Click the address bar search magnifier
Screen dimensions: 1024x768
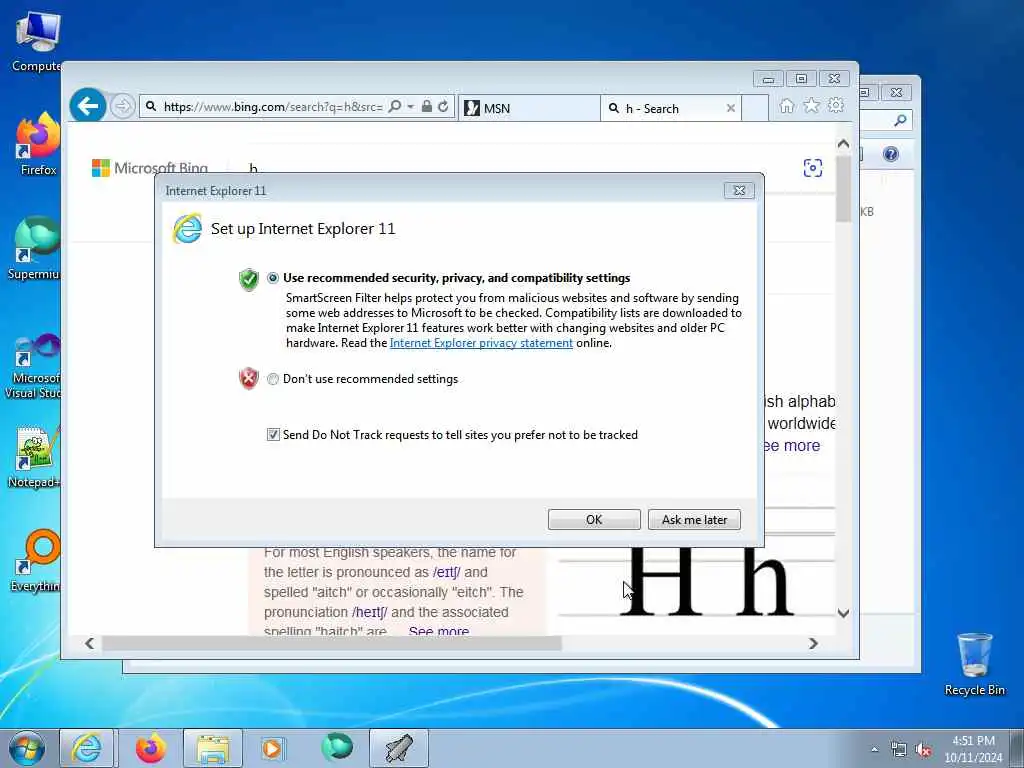394,106
